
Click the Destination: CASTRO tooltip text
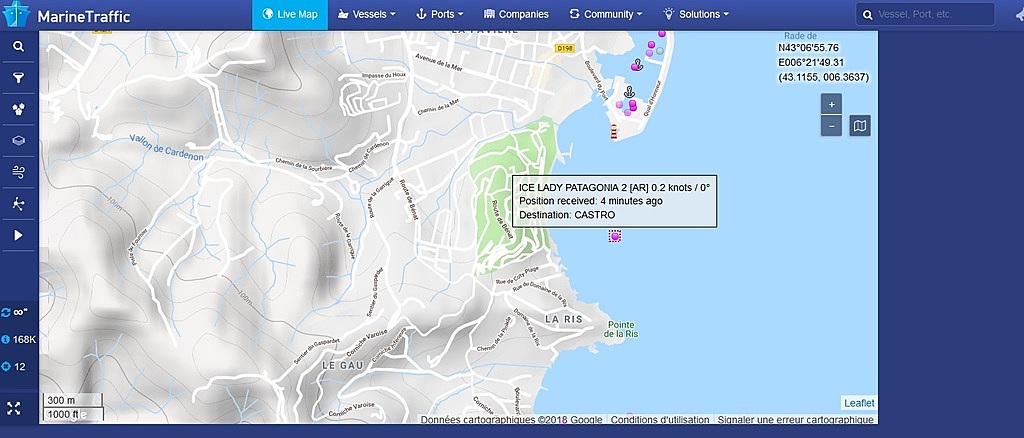567,215
